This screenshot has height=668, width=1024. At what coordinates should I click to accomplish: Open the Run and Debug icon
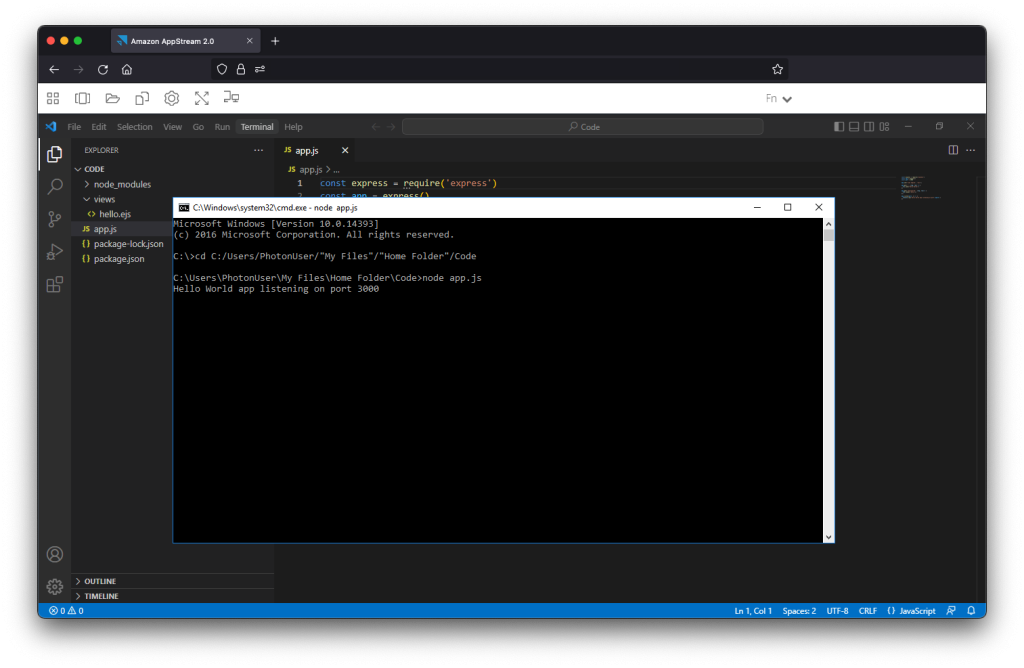(x=54, y=251)
